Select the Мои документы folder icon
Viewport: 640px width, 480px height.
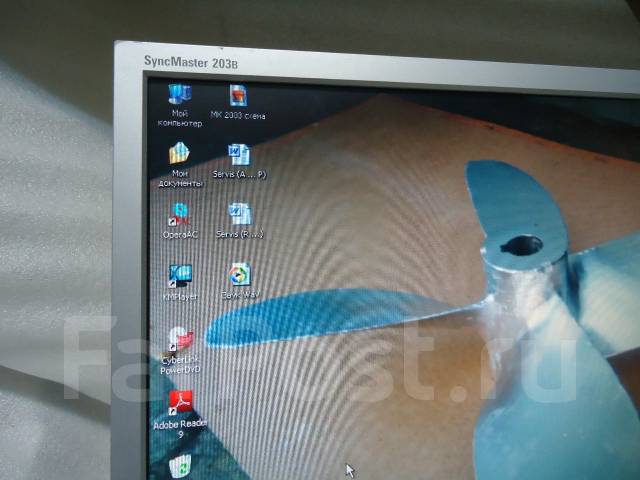180,153
